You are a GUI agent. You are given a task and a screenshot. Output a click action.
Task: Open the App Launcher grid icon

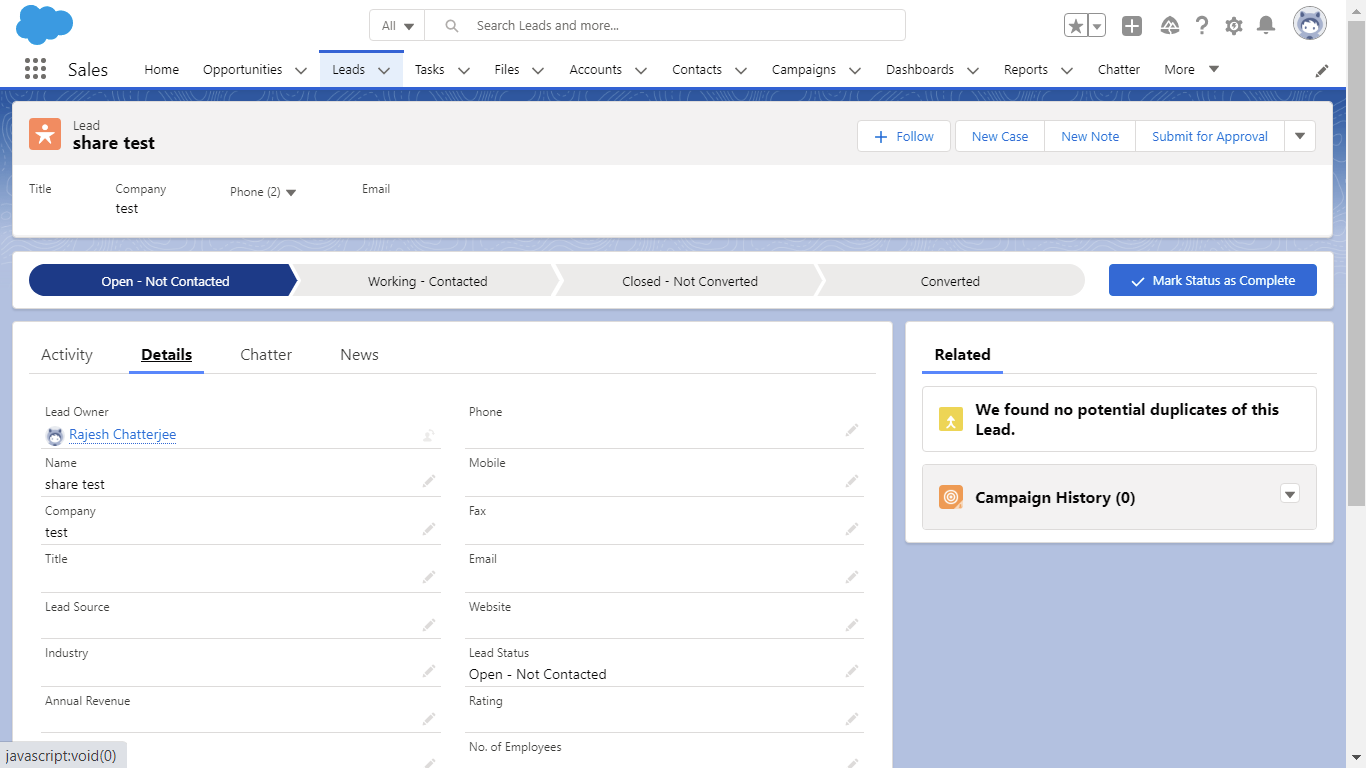35,69
